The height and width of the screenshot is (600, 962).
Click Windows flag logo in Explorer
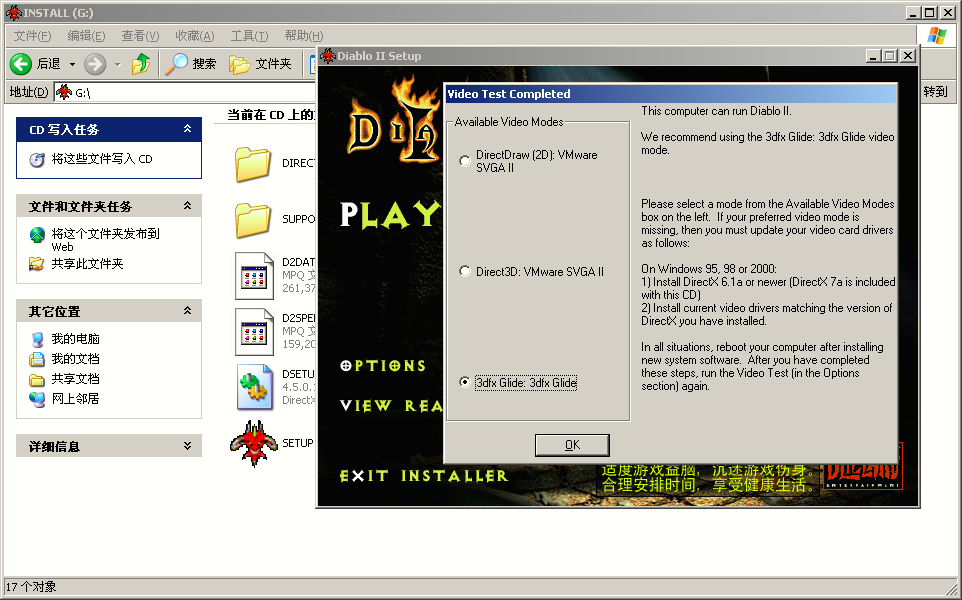936,36
